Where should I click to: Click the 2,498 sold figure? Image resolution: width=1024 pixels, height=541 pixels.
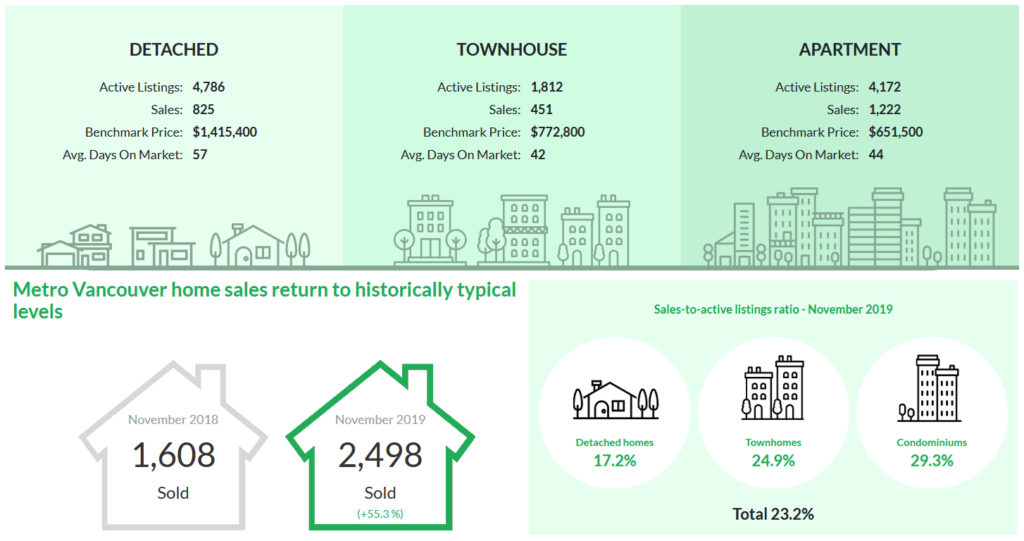tap(380, 455)
